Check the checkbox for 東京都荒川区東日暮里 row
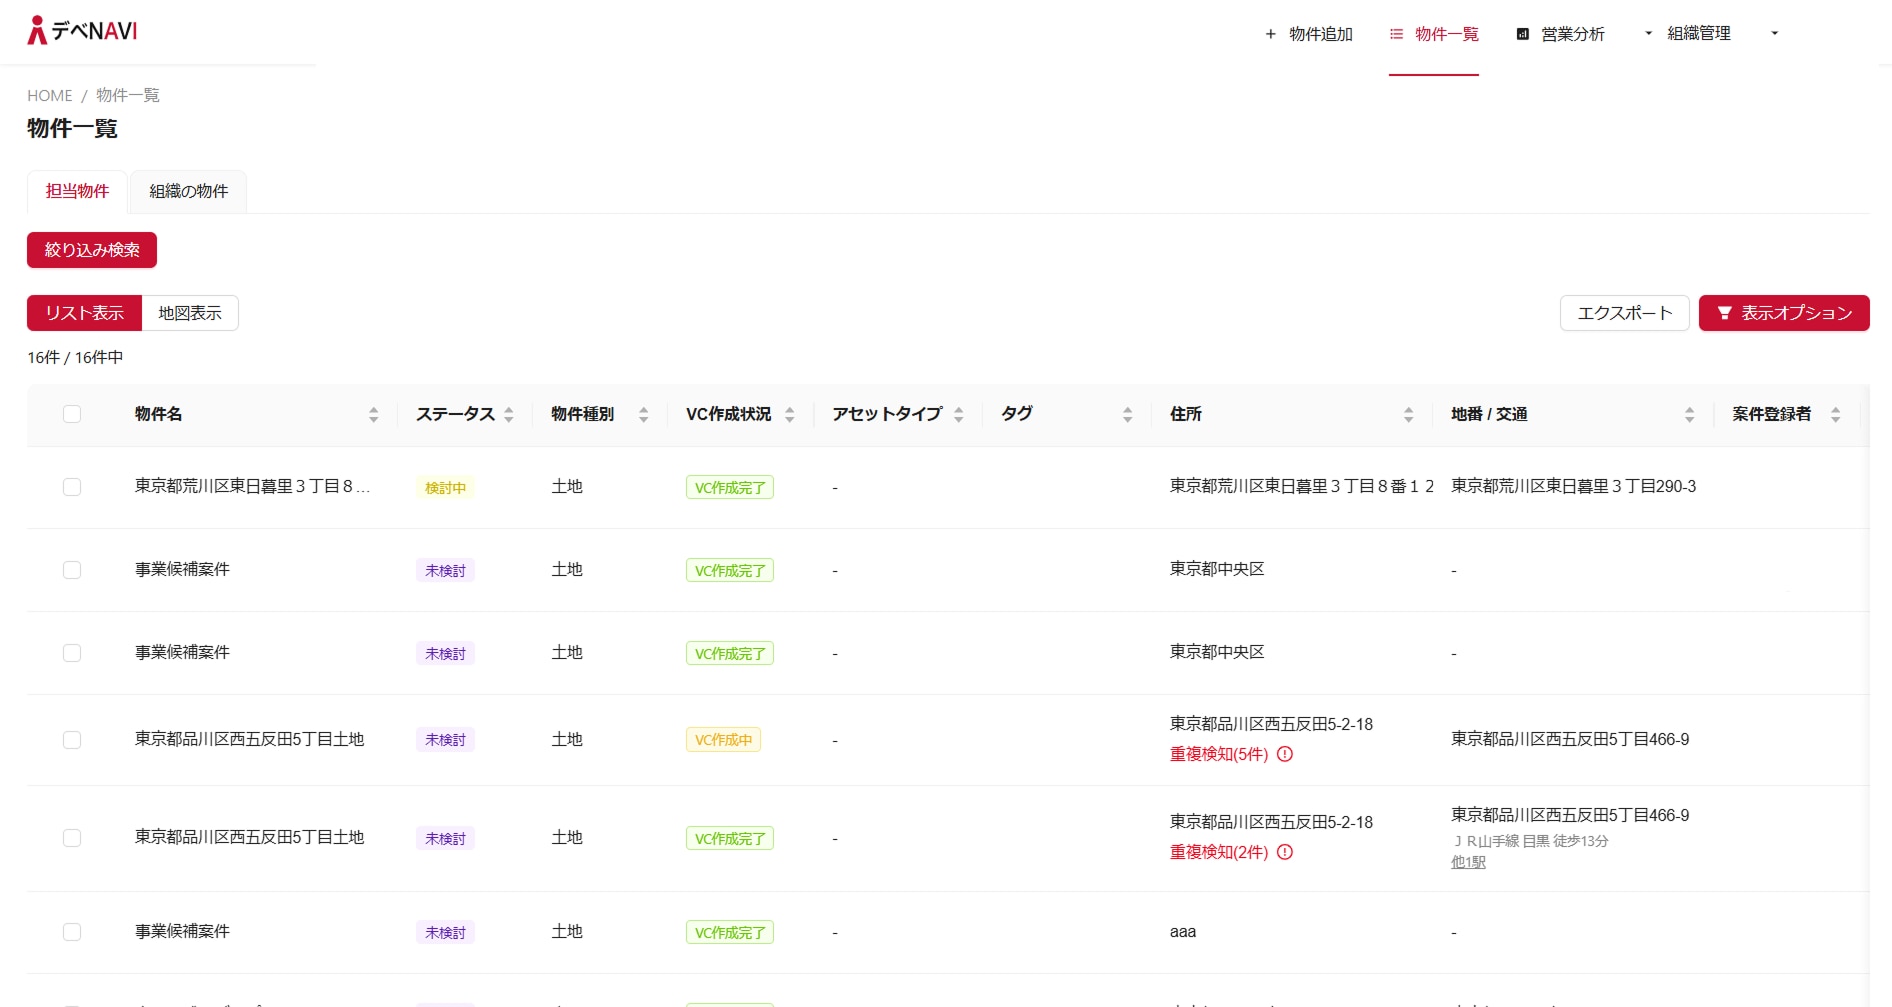Screen dimensions: 1892x1007 click(71, 487)
